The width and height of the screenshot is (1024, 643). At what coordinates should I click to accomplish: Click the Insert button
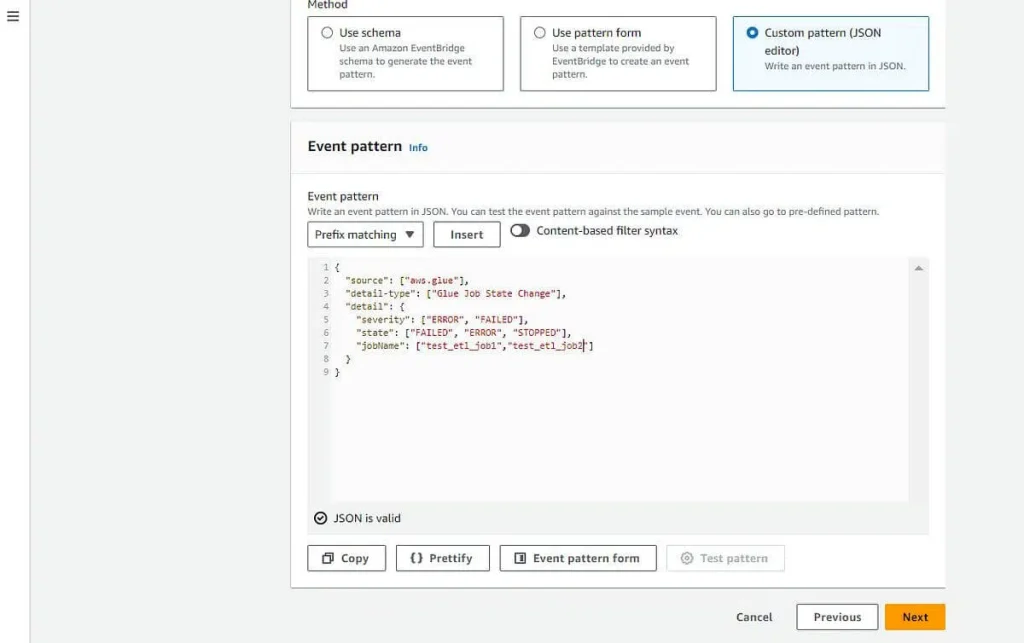tap(466, 234)
